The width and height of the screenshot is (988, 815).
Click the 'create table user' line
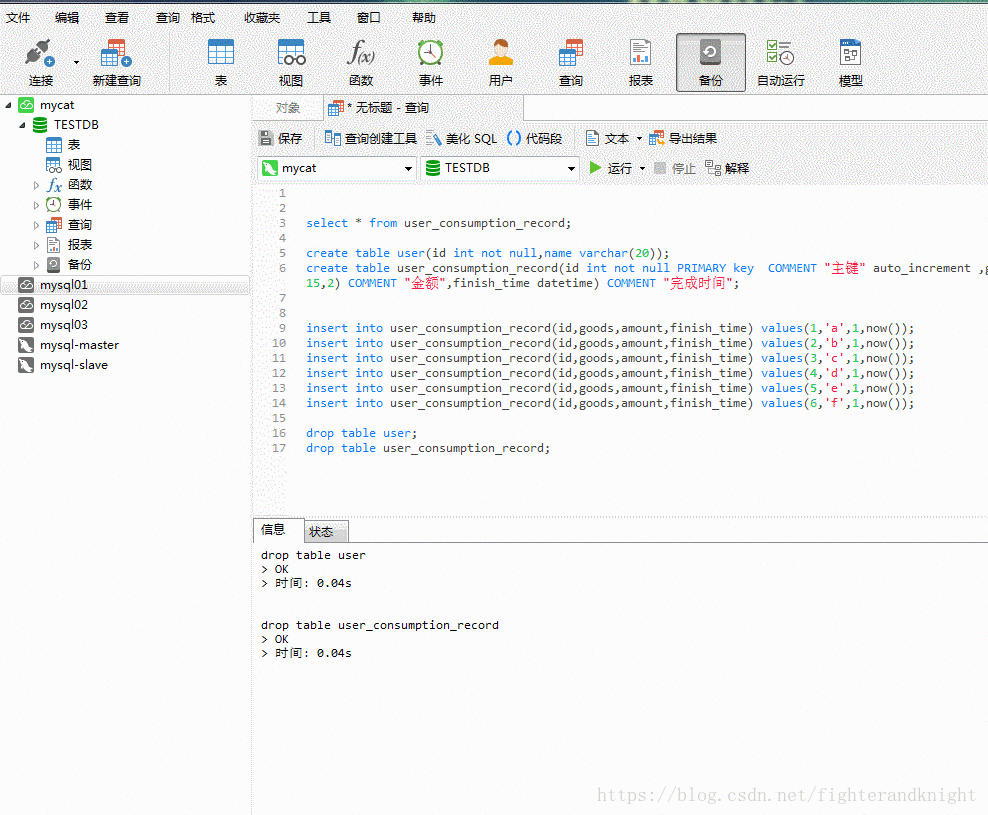(x=488, y=253)
